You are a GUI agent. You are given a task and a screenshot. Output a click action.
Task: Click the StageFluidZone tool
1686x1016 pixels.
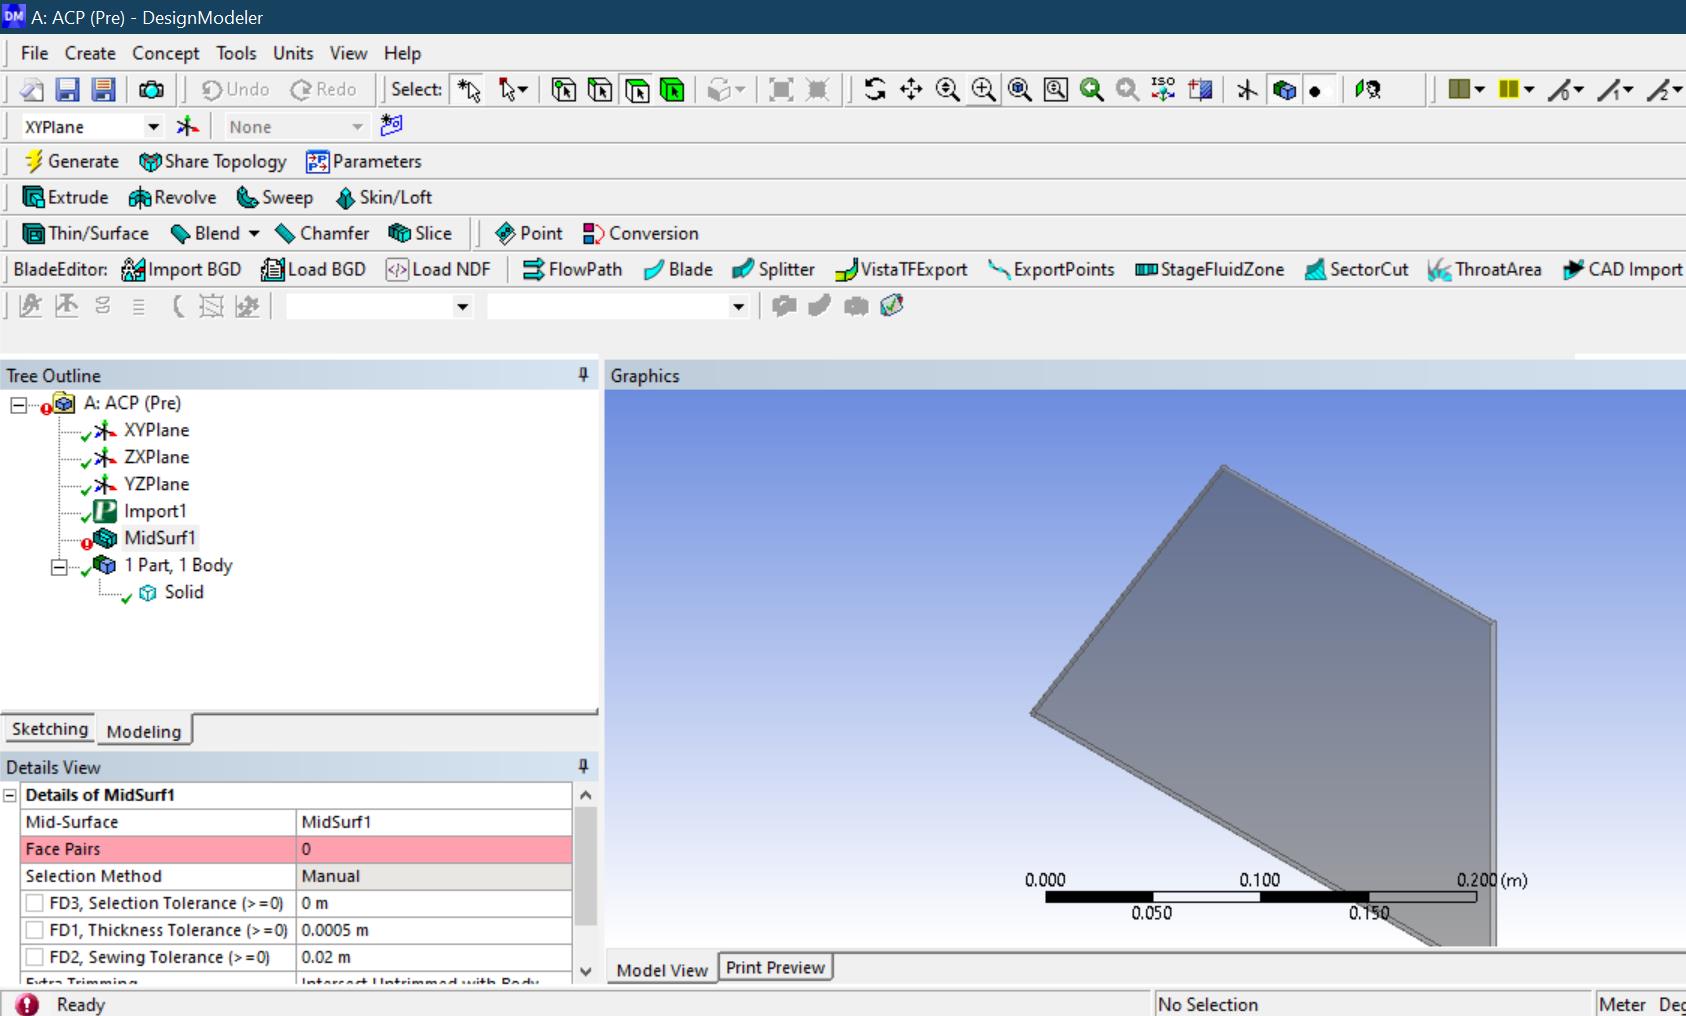coord(1209,270)
